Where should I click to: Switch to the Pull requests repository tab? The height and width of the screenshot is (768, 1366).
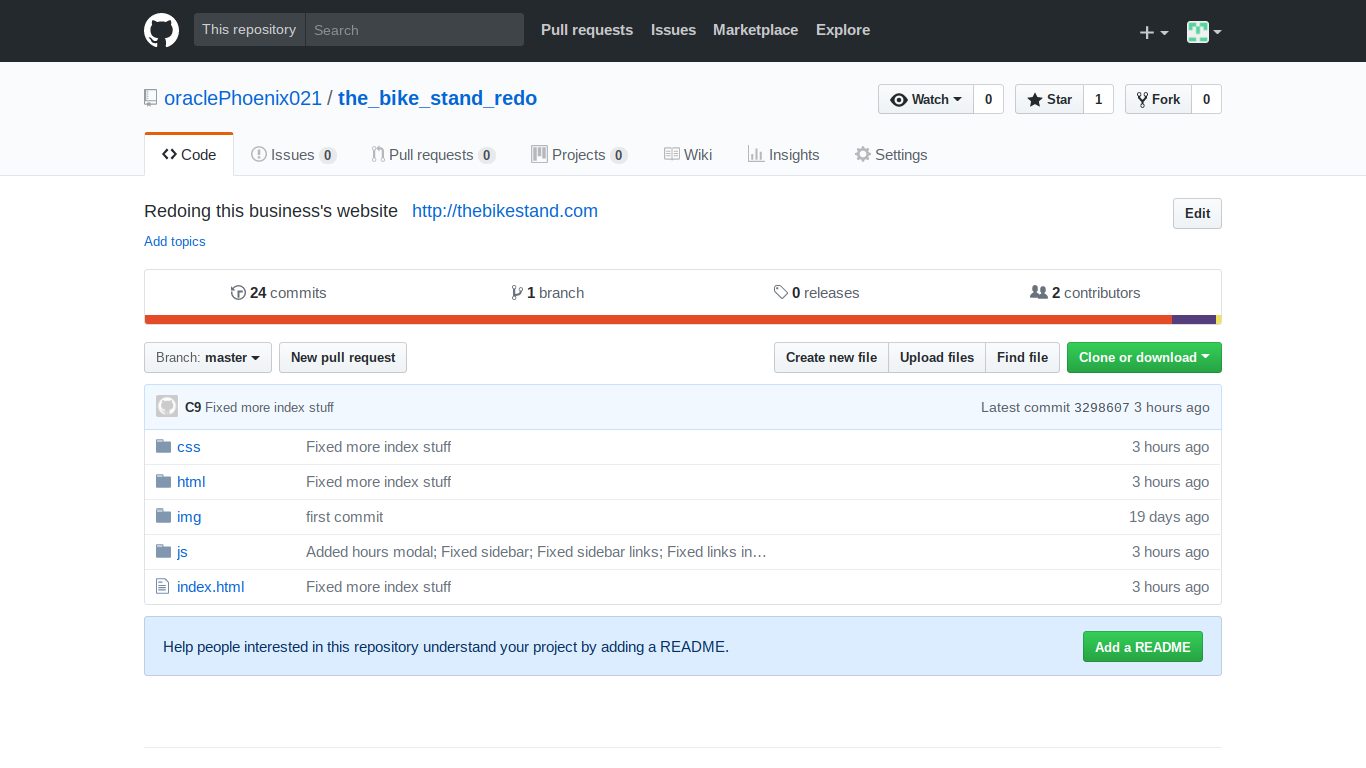point(433,155)
